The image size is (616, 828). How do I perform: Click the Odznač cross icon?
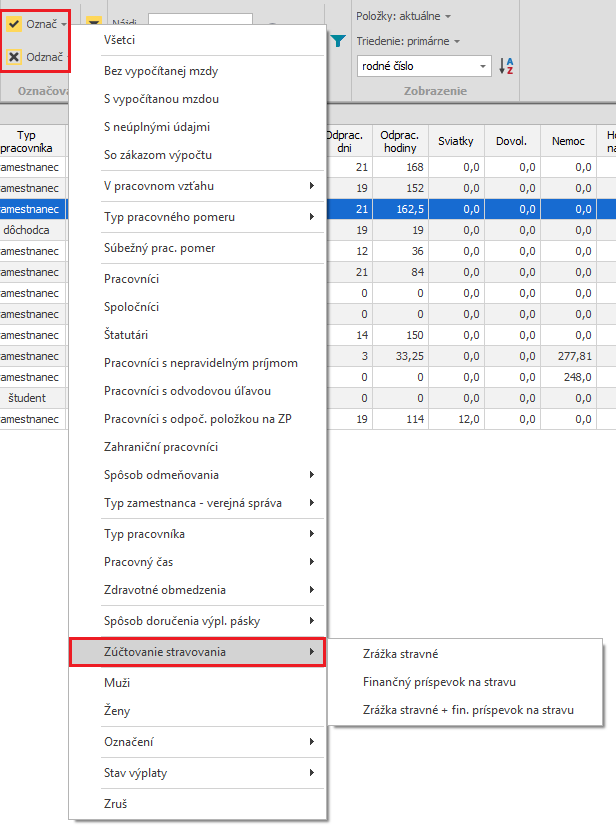[x=14, y=57]
